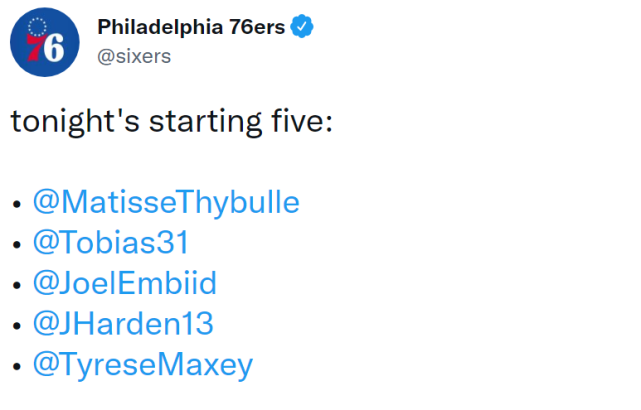Click the bullet before @MatisseThybulle
The width and height of the screenshot is (641, 410).
click(x=16, y=204)
